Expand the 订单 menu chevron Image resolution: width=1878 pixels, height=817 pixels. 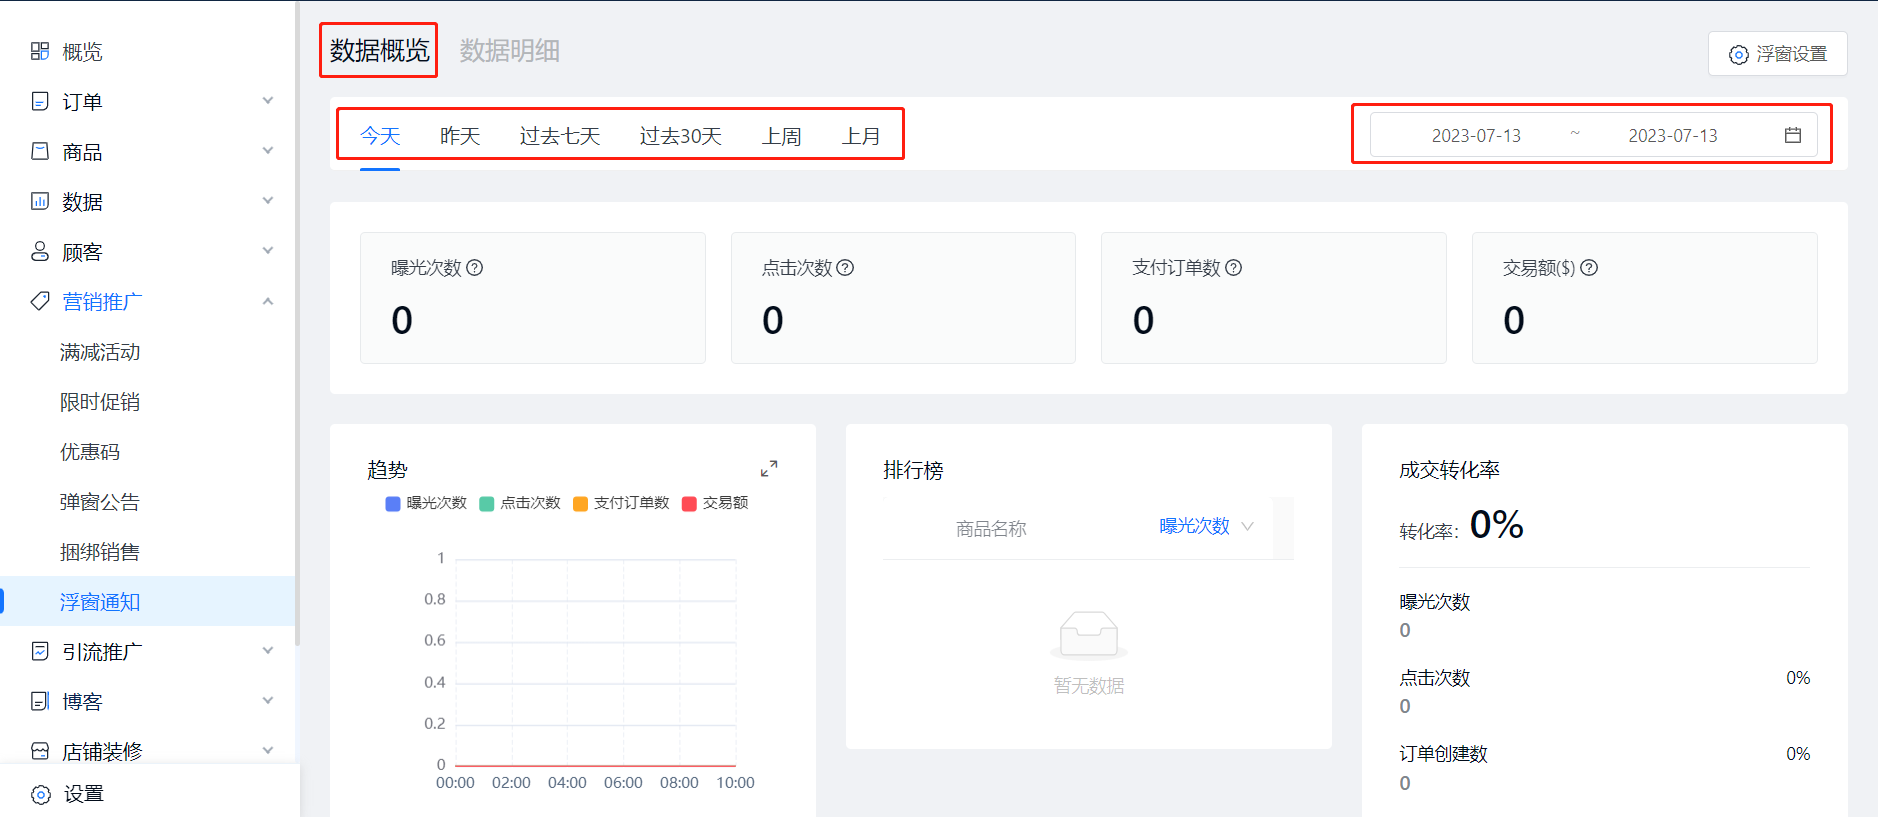click(268, 101)
